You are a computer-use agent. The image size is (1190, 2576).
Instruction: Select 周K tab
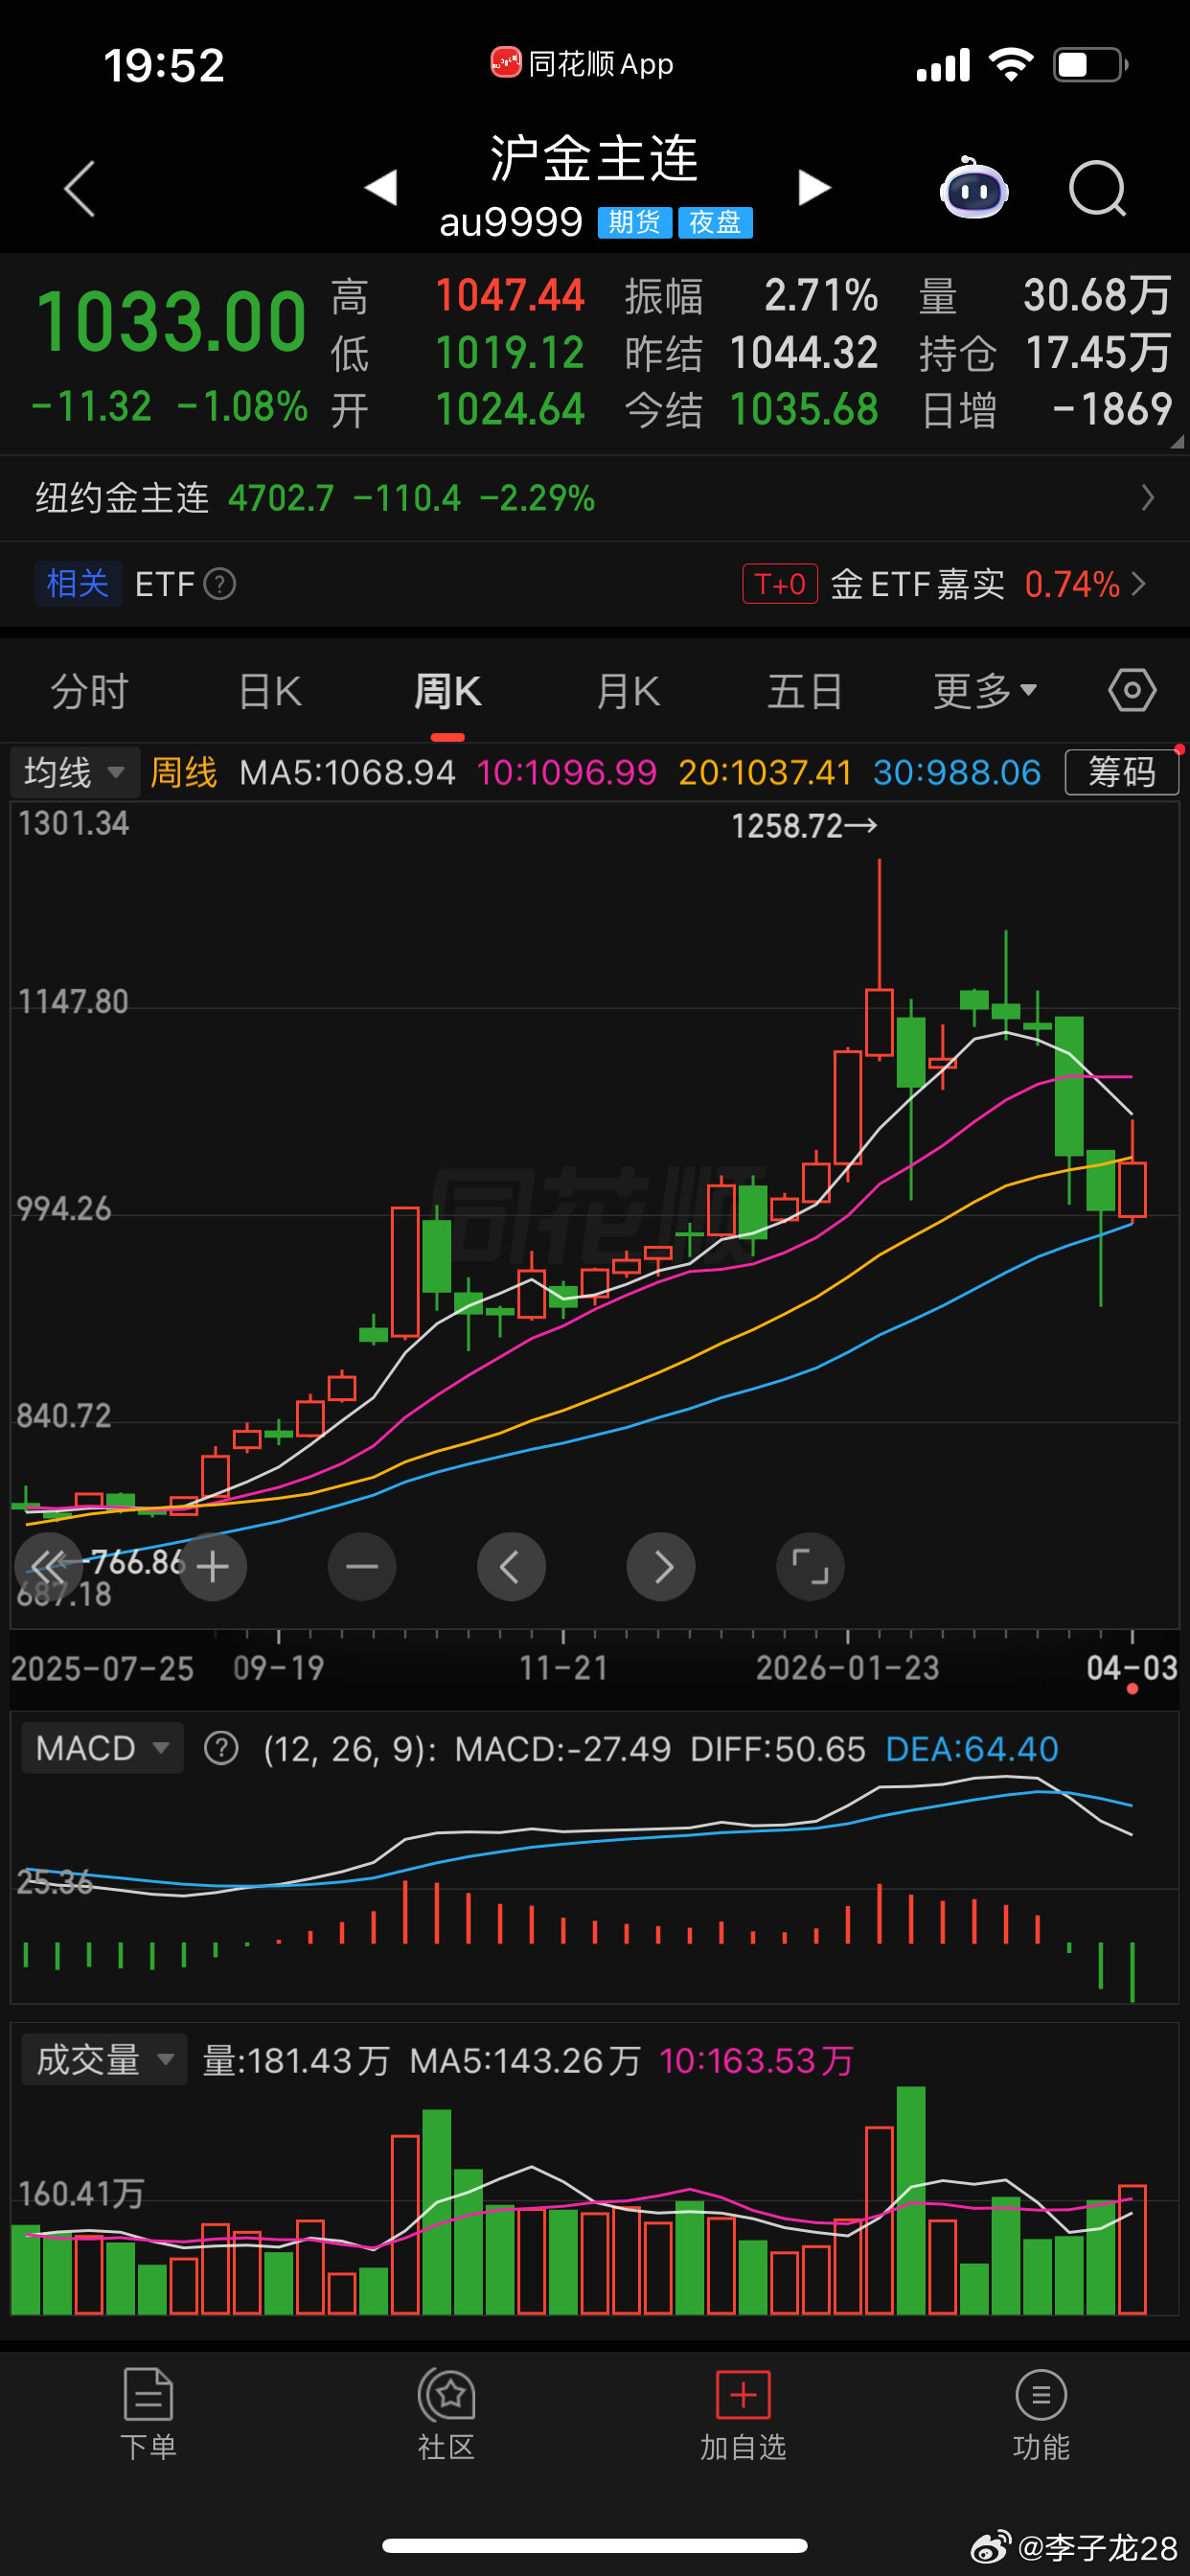447,691
